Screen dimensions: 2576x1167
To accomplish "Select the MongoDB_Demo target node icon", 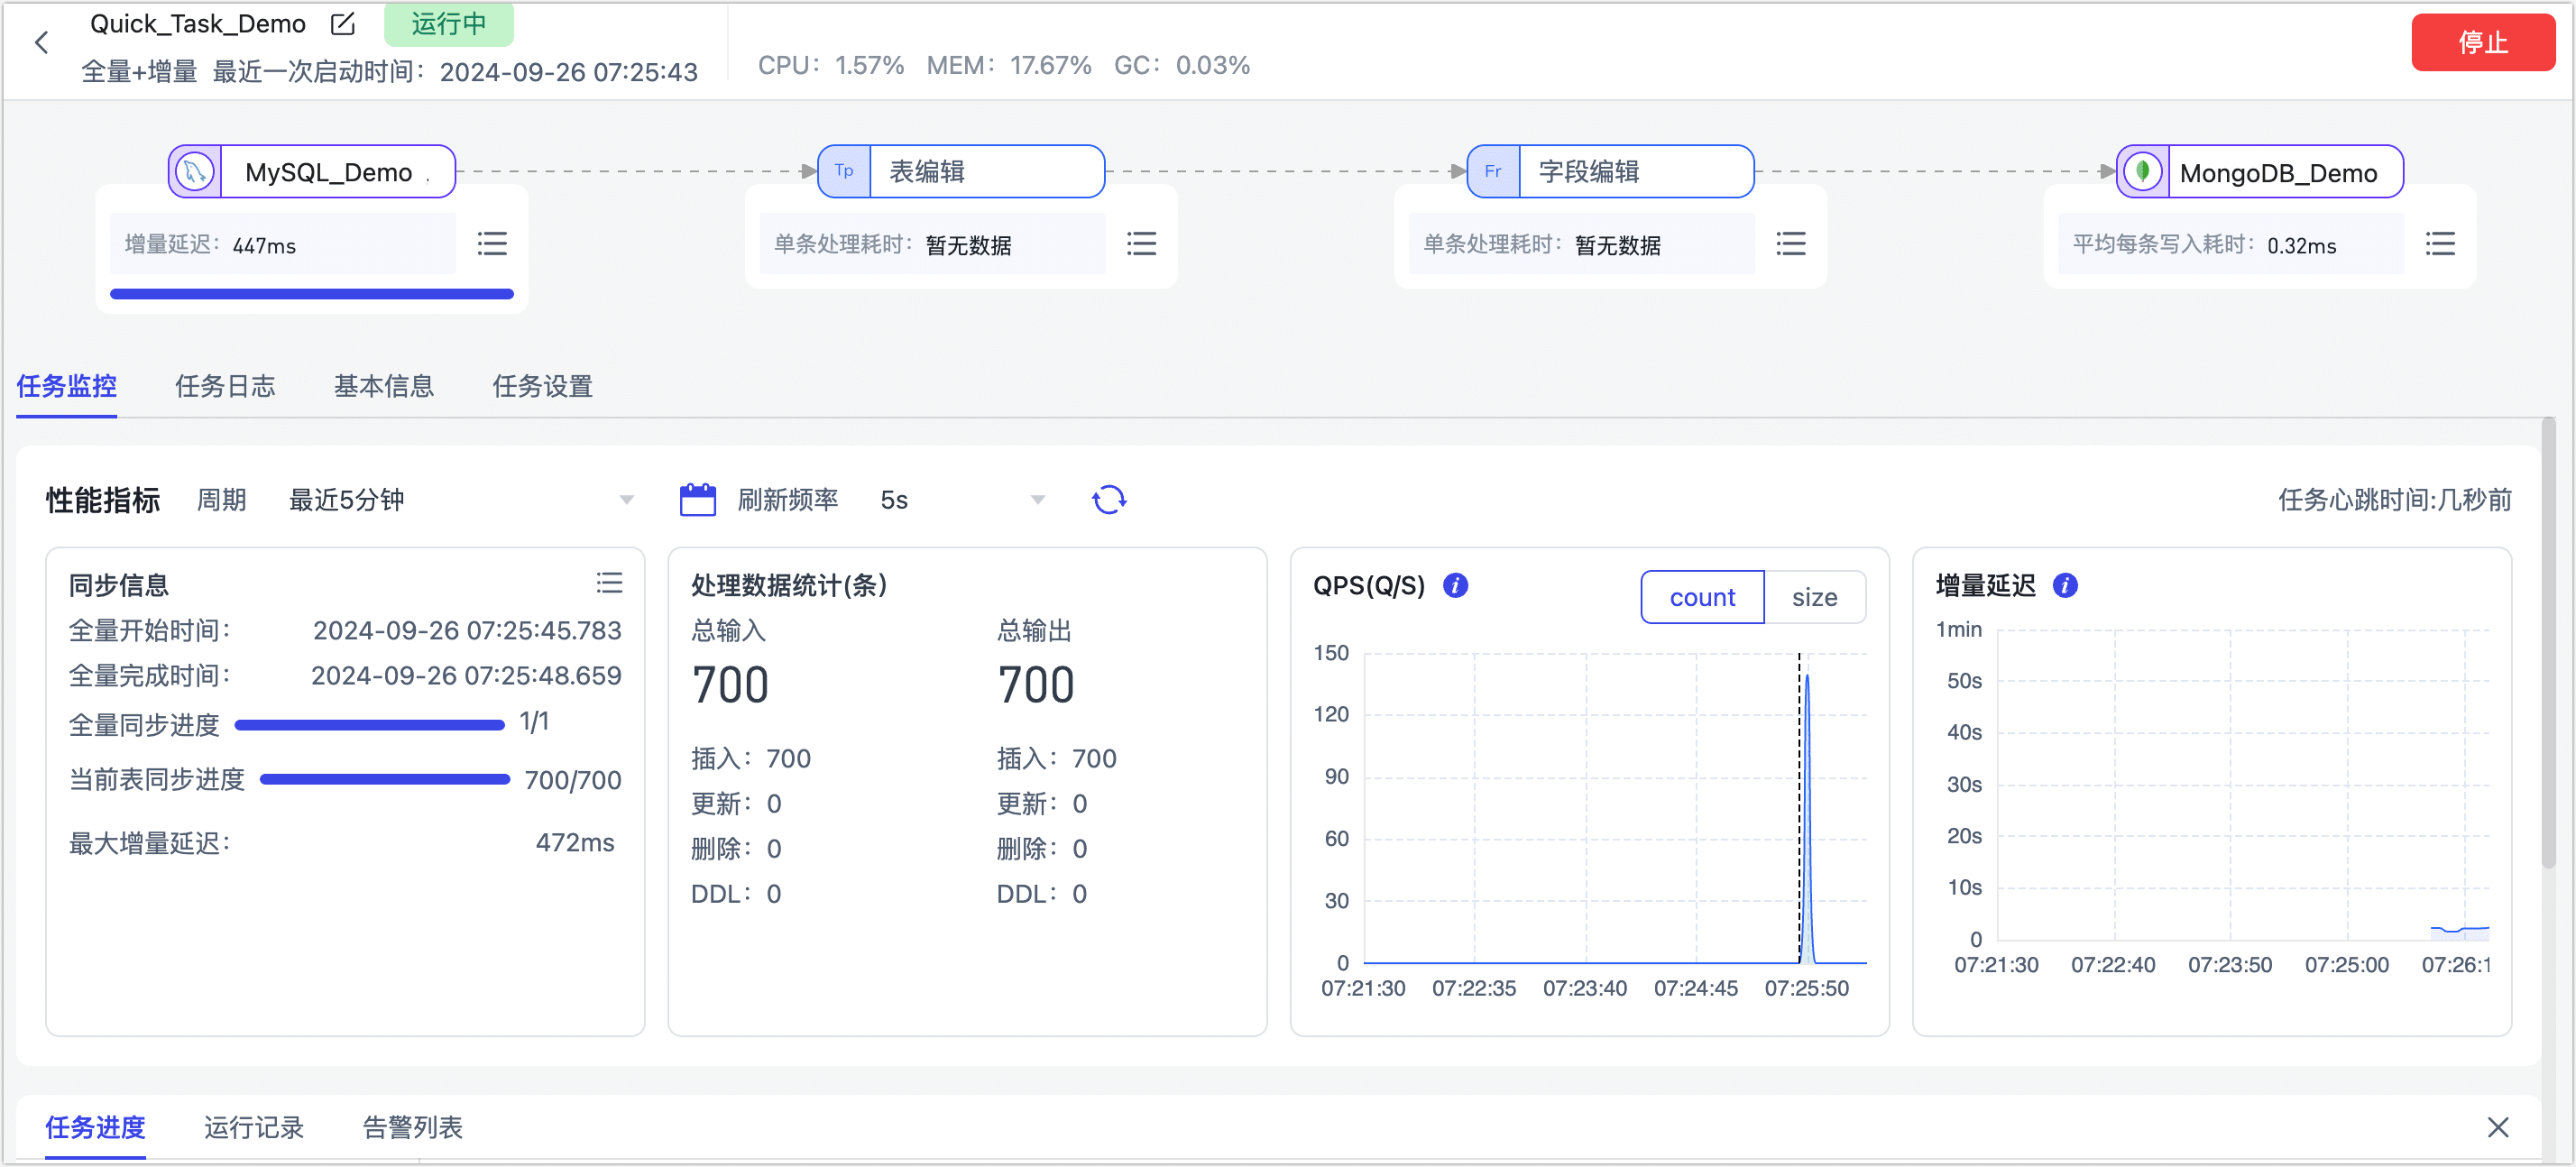I will point(2142,170).
